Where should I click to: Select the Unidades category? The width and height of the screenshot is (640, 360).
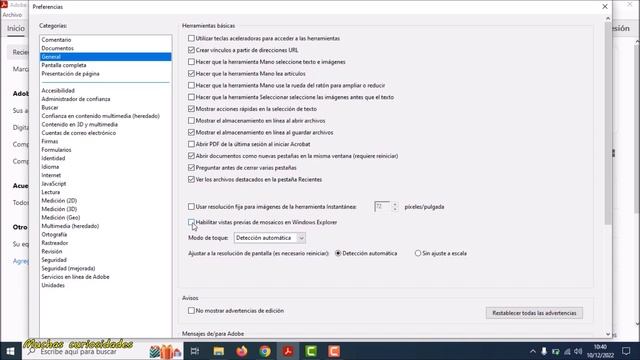(53, 285)
